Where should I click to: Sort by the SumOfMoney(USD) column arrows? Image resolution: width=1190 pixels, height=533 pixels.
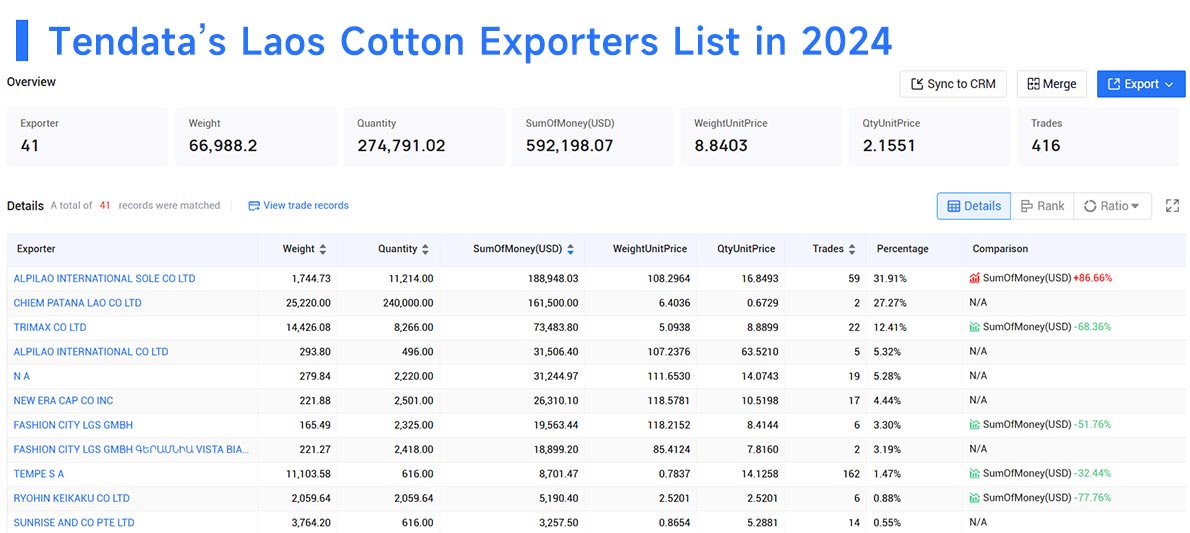tap(570, 249)
